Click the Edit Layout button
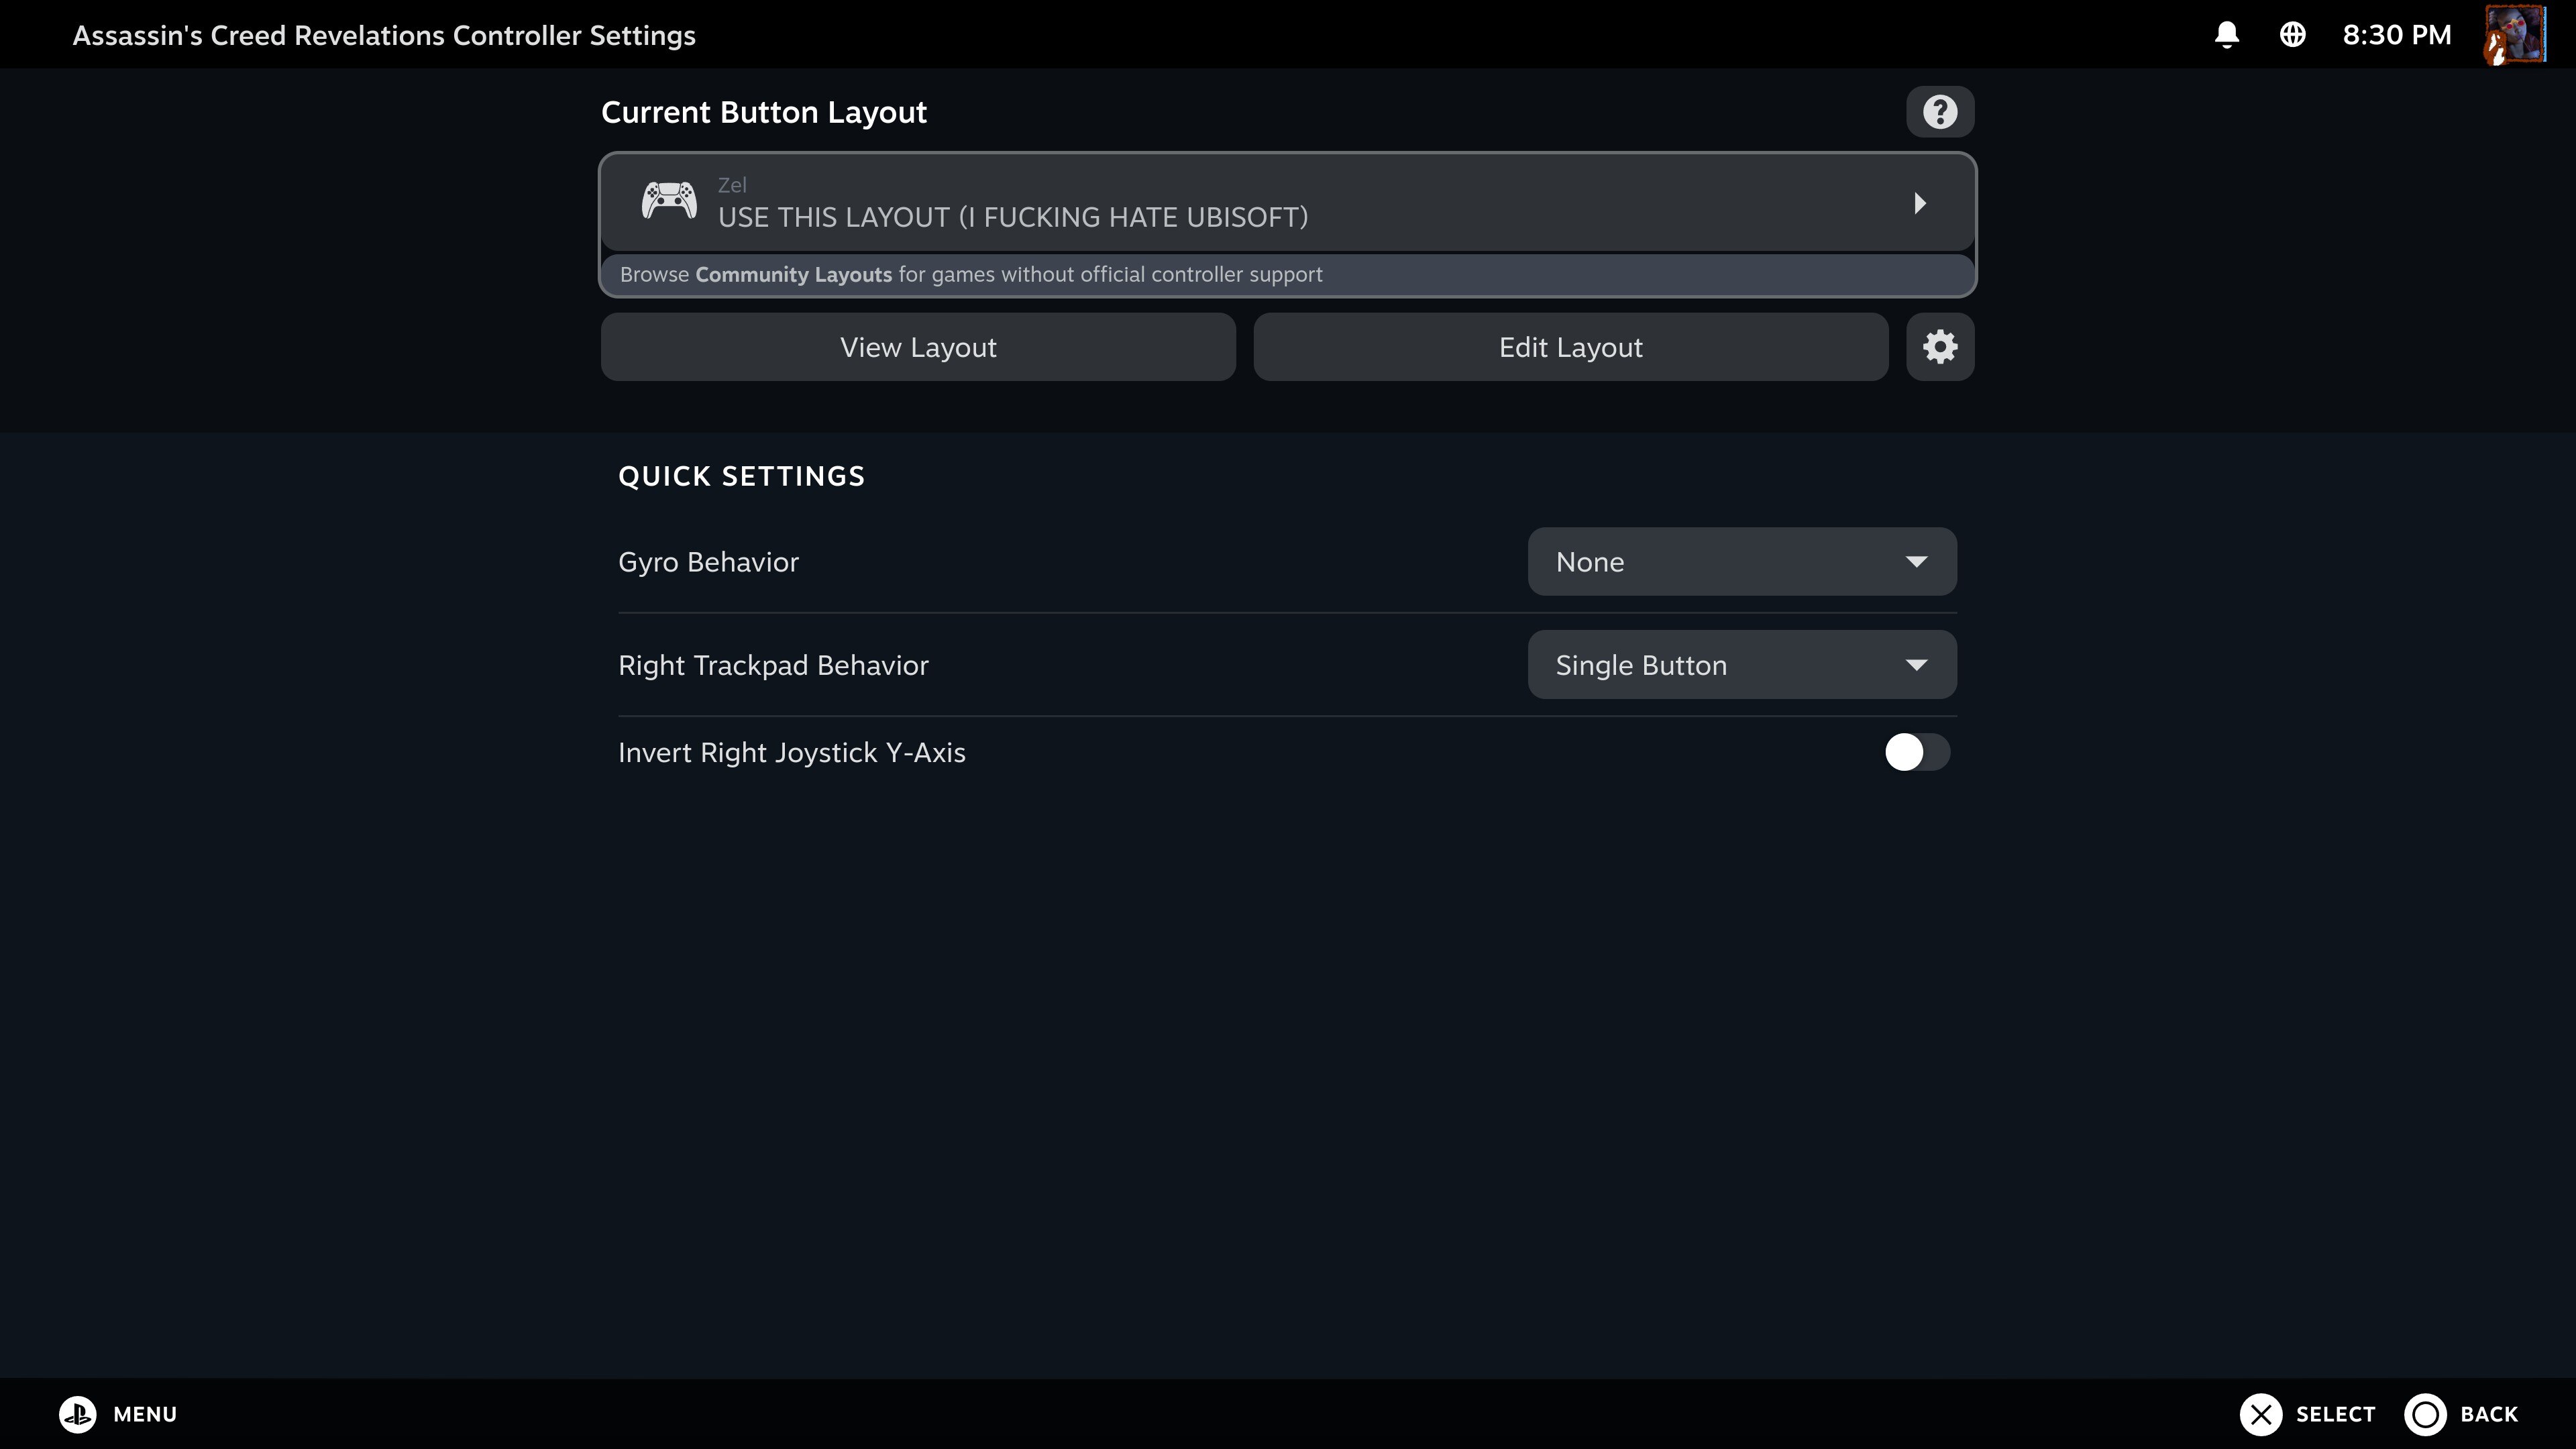Viewport: 2576px width, 1449px height. pyautogui.click(x=1570, y=347)
